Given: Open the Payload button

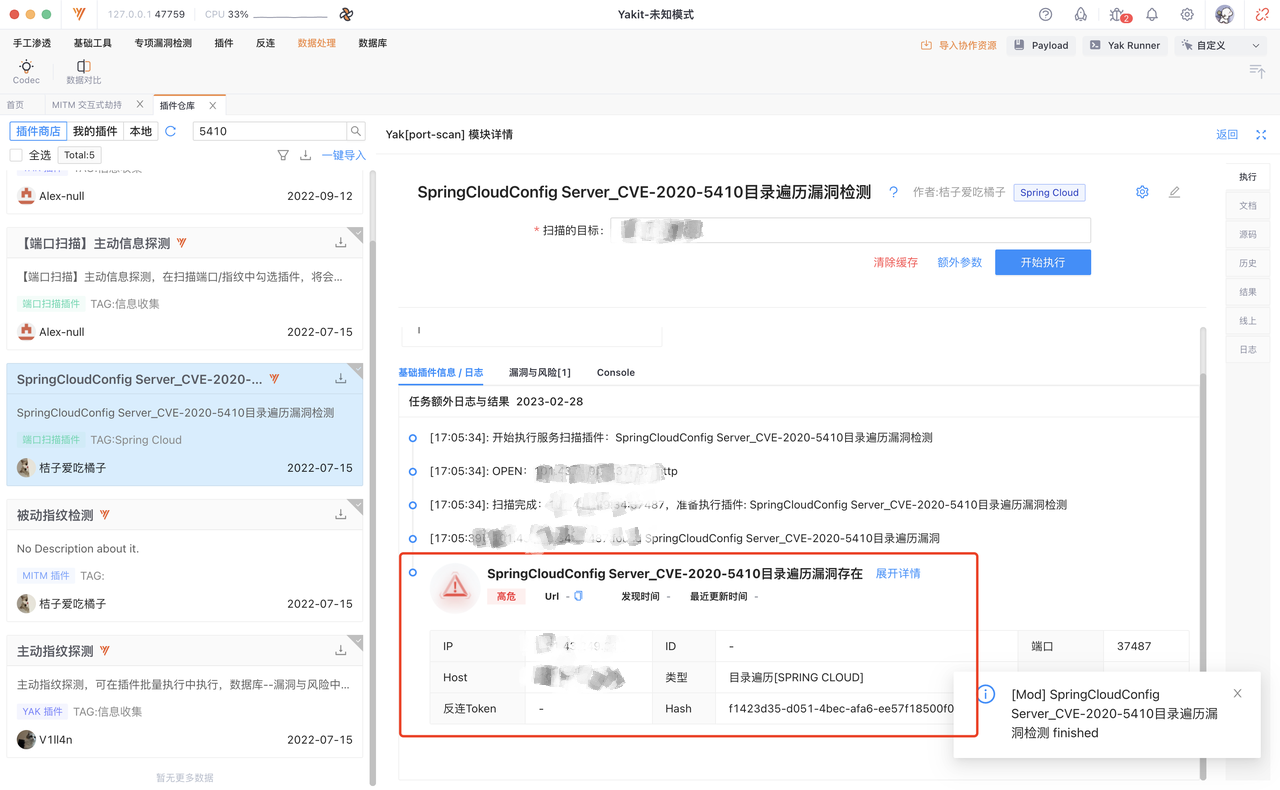Looking at the screenshot, I should pyautogui.click(x=1041, y=45).
